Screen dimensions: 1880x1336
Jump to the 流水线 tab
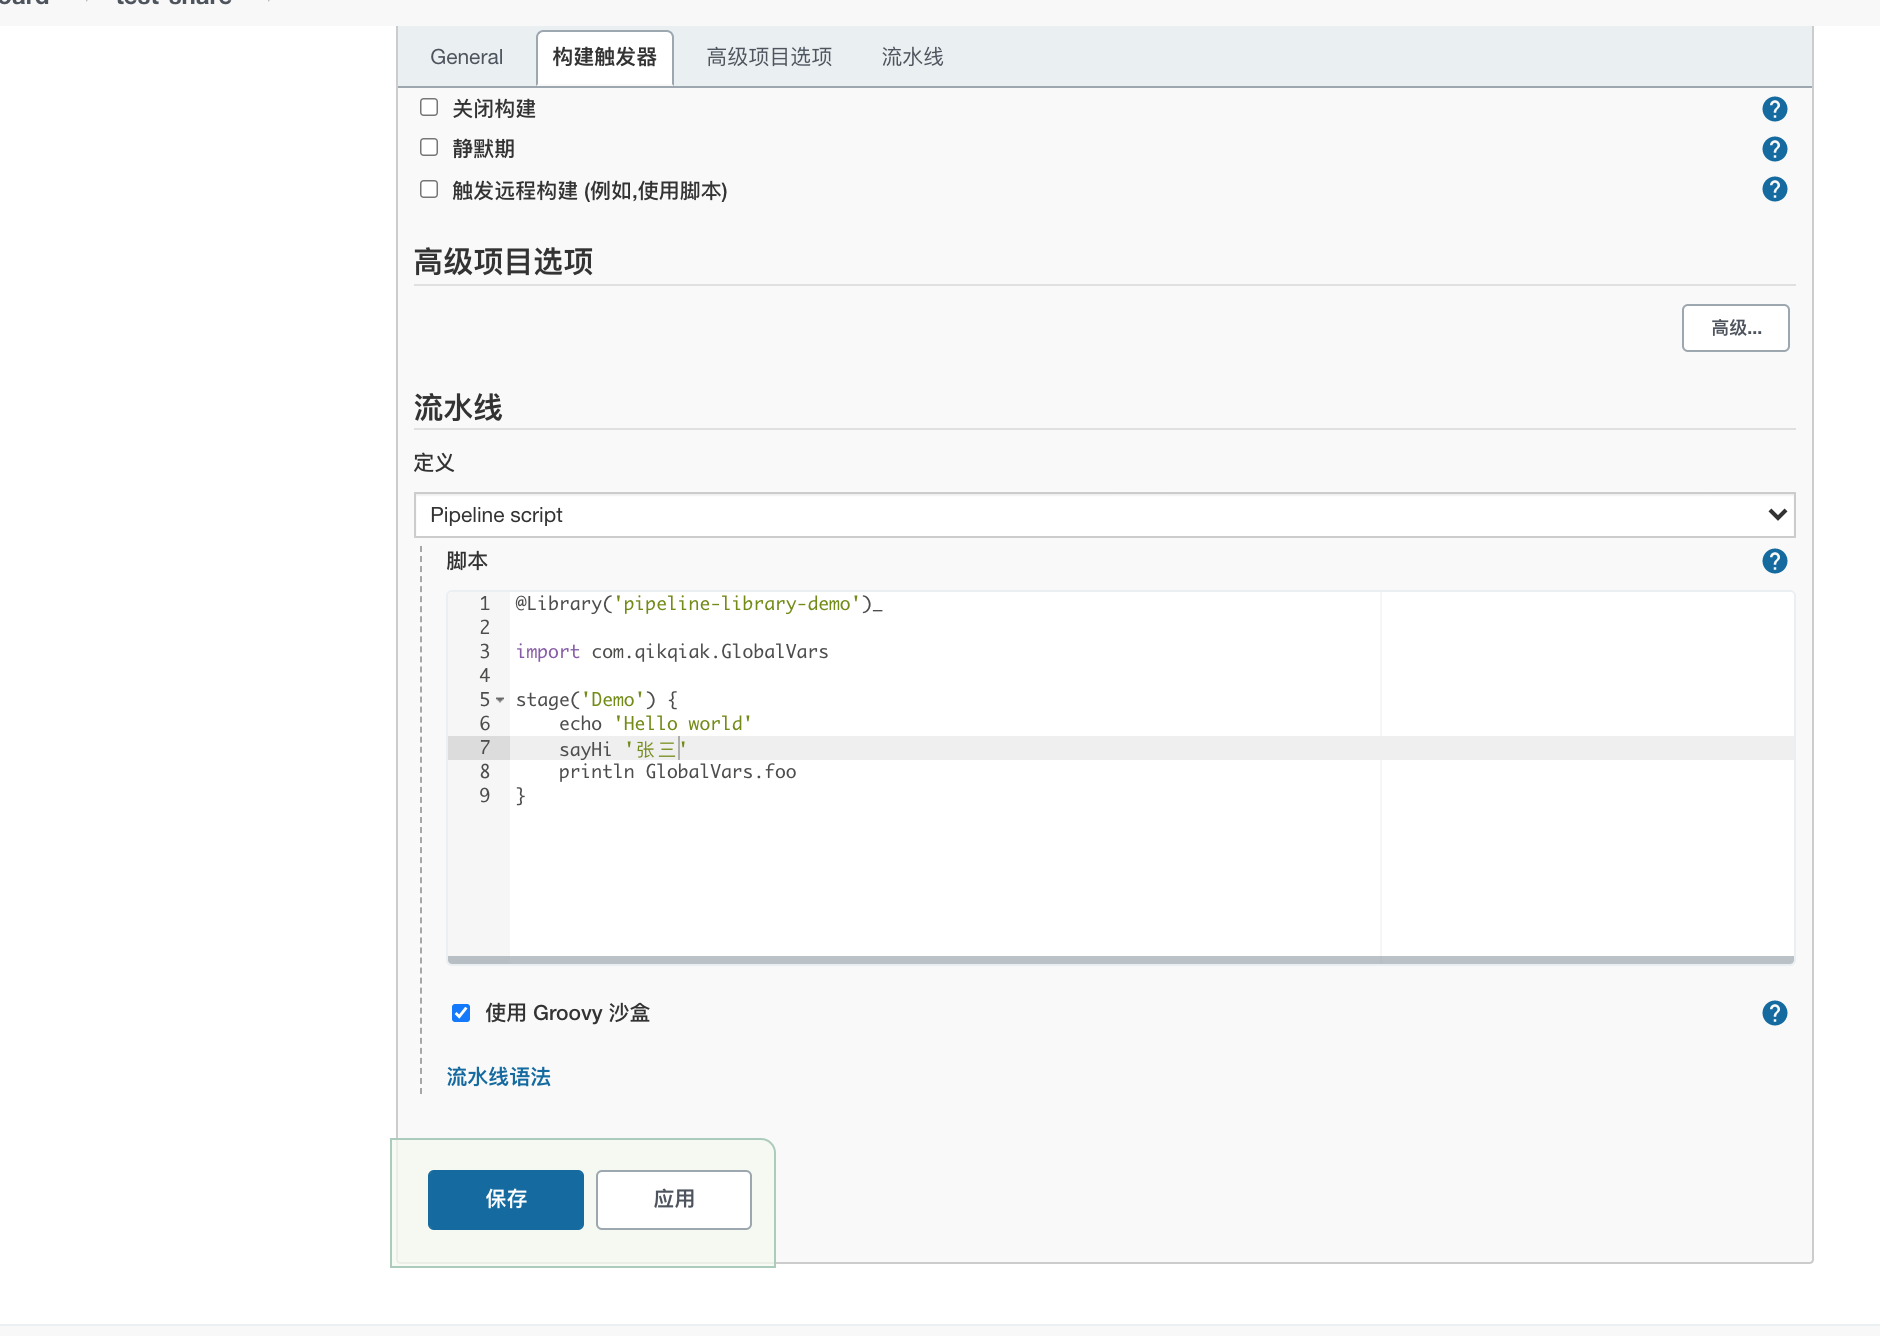click(912, 57)
